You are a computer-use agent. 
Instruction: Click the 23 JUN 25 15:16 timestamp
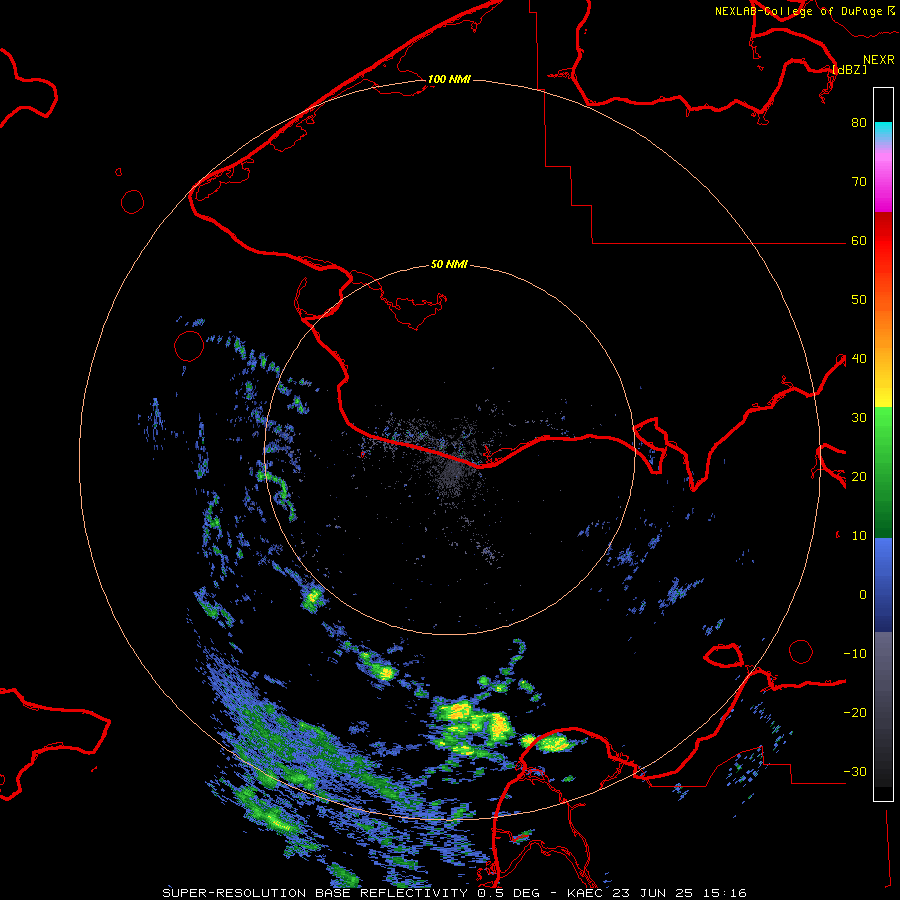pos(679,893)
